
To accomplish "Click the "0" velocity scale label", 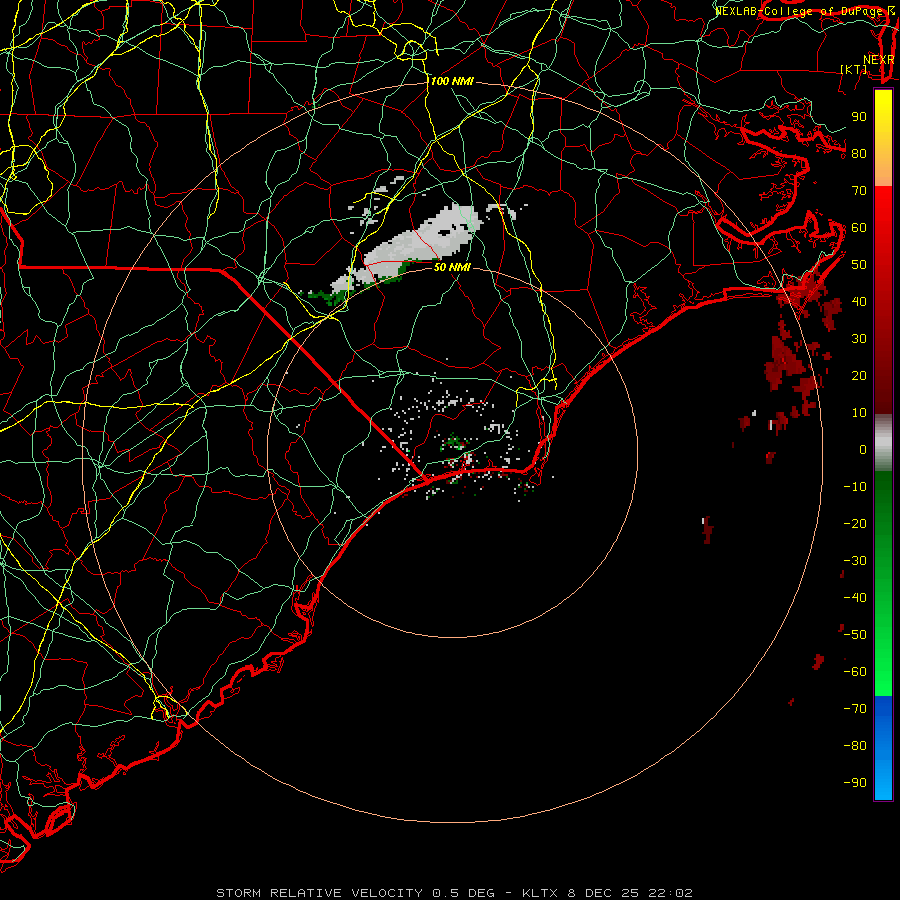I will pyautogui.click(x=863, y=450).
